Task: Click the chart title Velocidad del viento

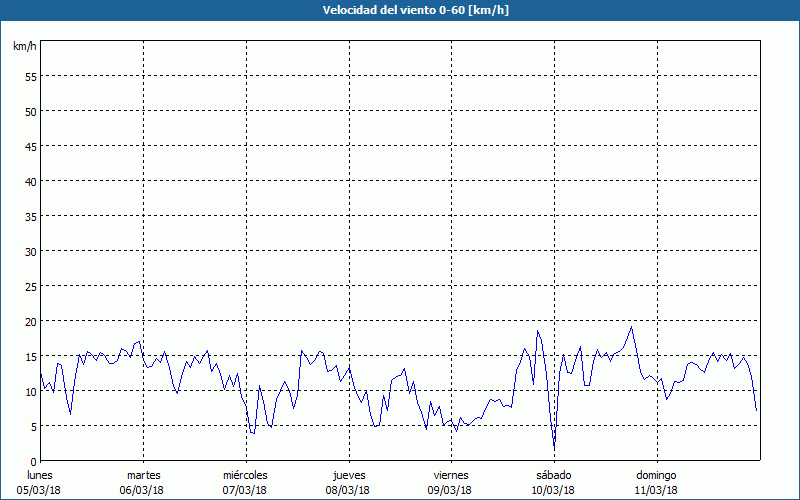Action: [400, 10]
